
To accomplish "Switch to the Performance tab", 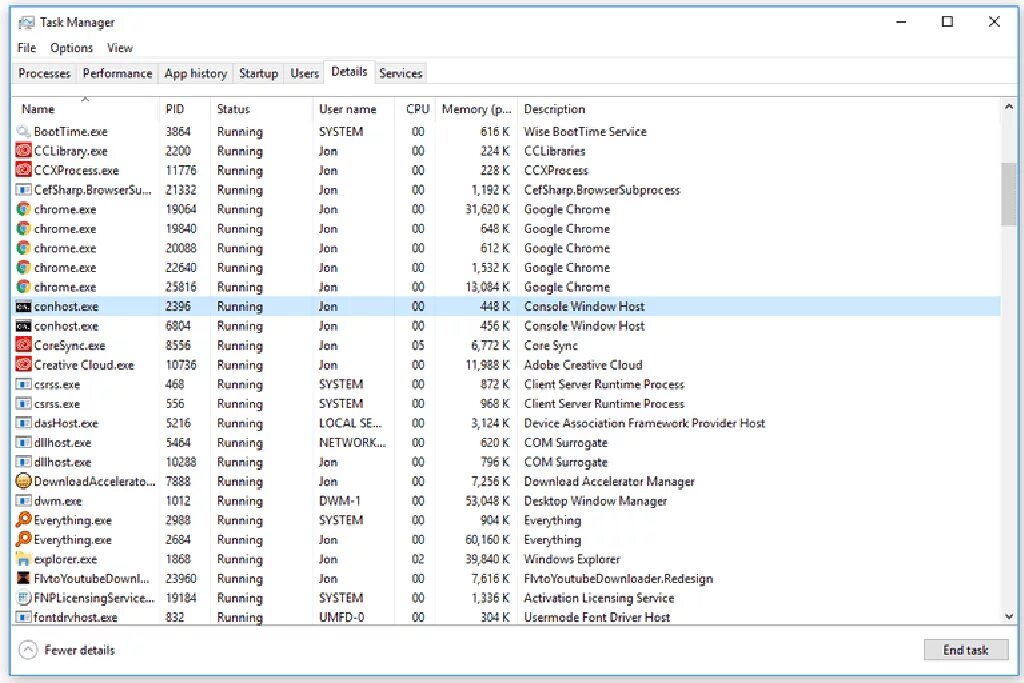I will point(118,73).
